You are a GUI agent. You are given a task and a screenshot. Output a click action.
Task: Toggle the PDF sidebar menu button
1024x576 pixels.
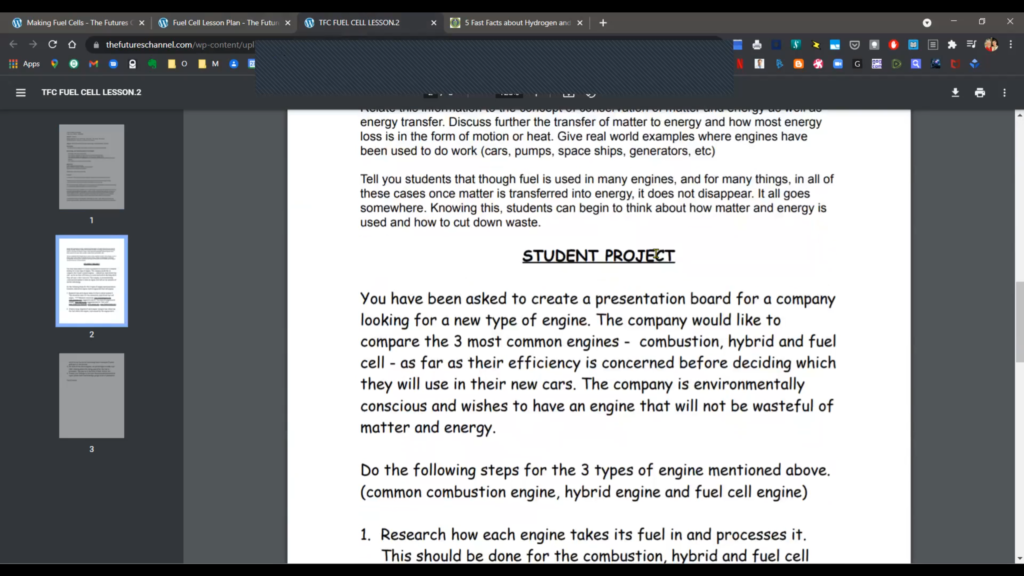click(x=21, y=92)
